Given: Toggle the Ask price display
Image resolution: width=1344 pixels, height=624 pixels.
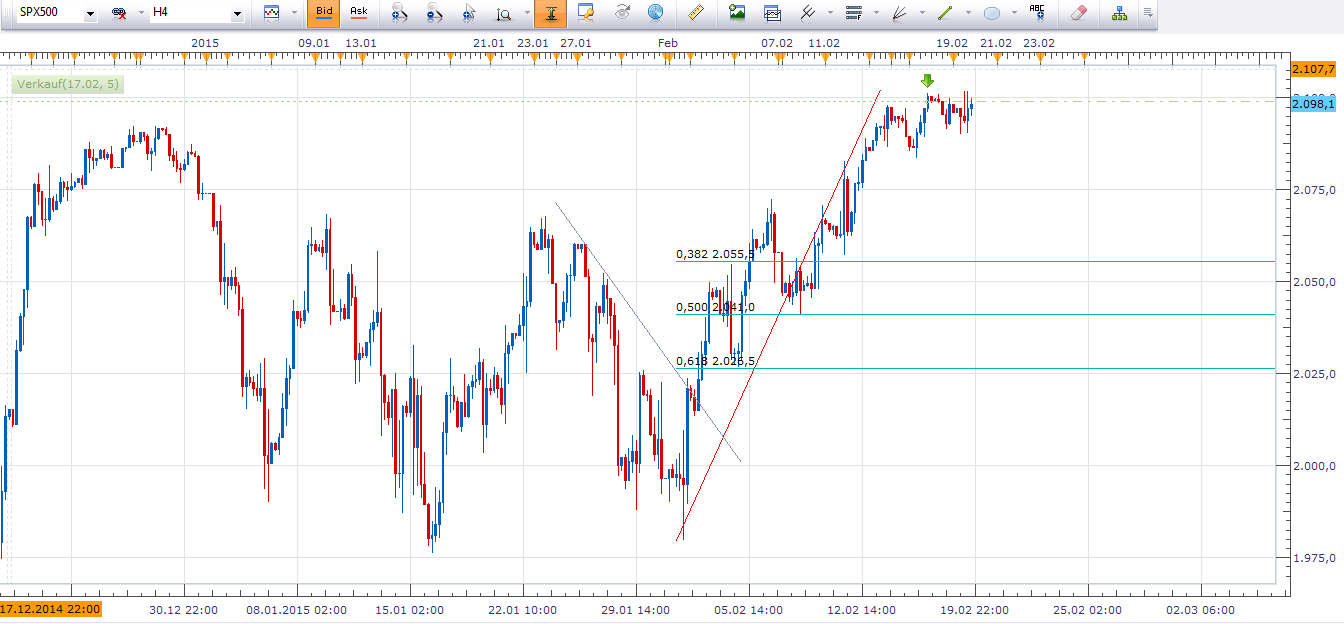Looking at the screenshot, I should 358,13.
